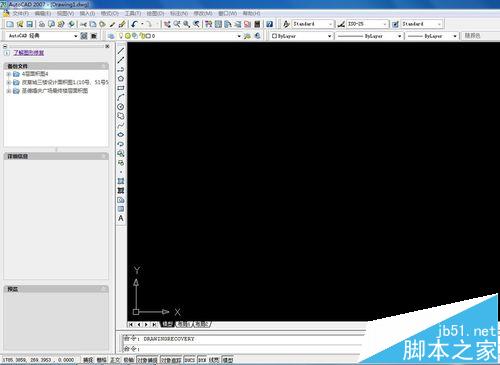Open the 工具(T) menu
Image resolution: width=500 pixels, height=365 pixels.
pos(133,13)
